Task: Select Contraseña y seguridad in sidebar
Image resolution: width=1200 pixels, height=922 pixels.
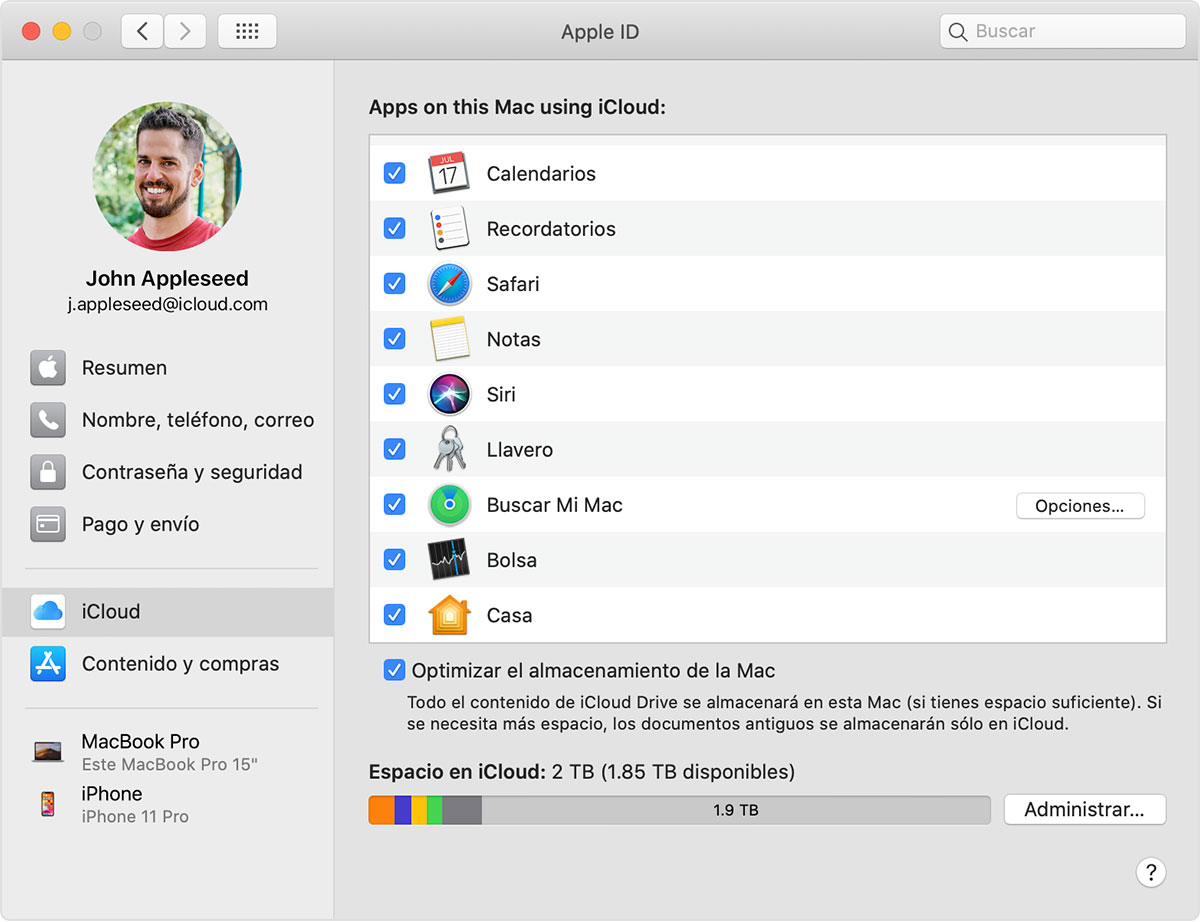Action: point(191,472)
